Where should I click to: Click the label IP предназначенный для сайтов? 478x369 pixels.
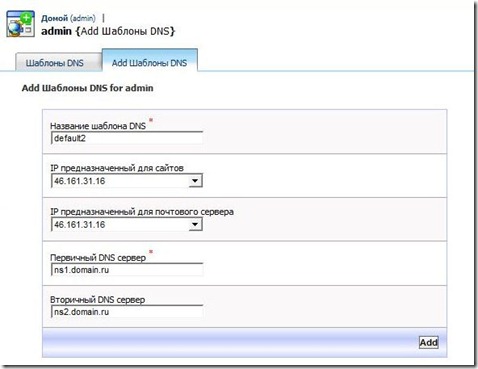(x=117, y=168)
